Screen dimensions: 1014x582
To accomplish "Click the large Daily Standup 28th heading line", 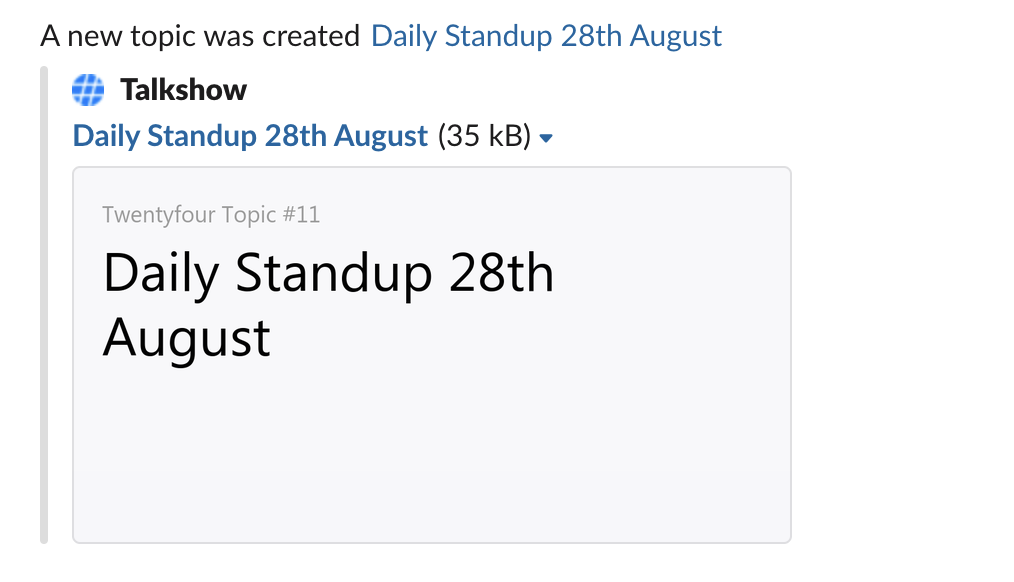I will pos(328,273).
